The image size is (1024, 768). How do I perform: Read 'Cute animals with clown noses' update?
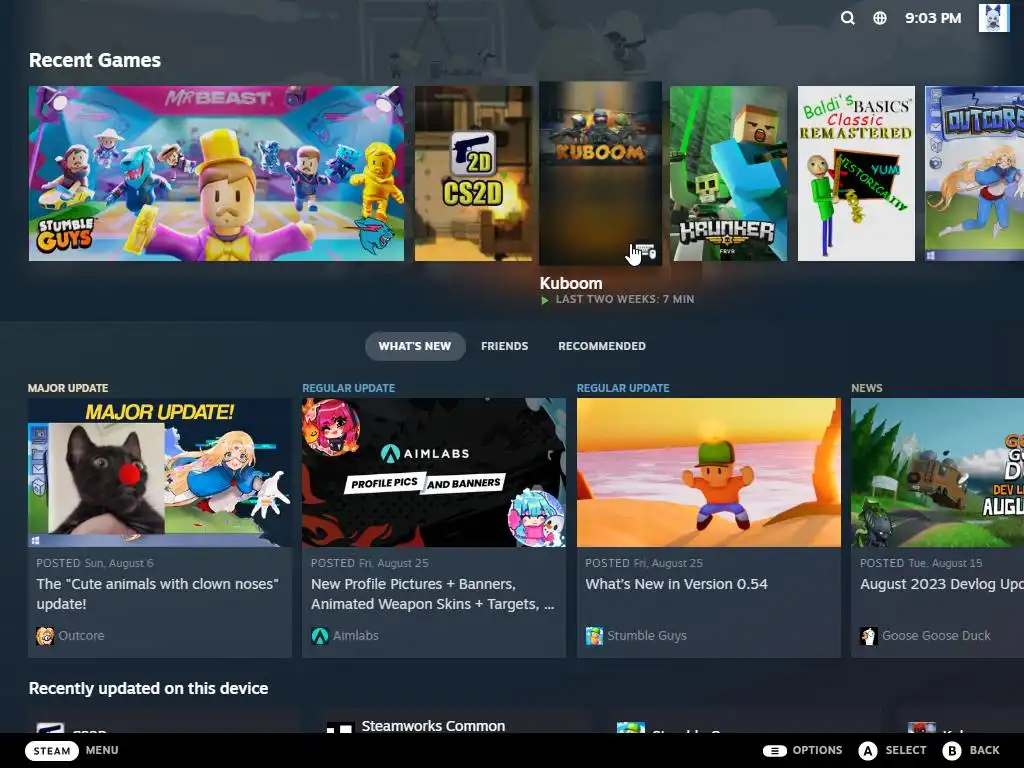tap(157, 594)
